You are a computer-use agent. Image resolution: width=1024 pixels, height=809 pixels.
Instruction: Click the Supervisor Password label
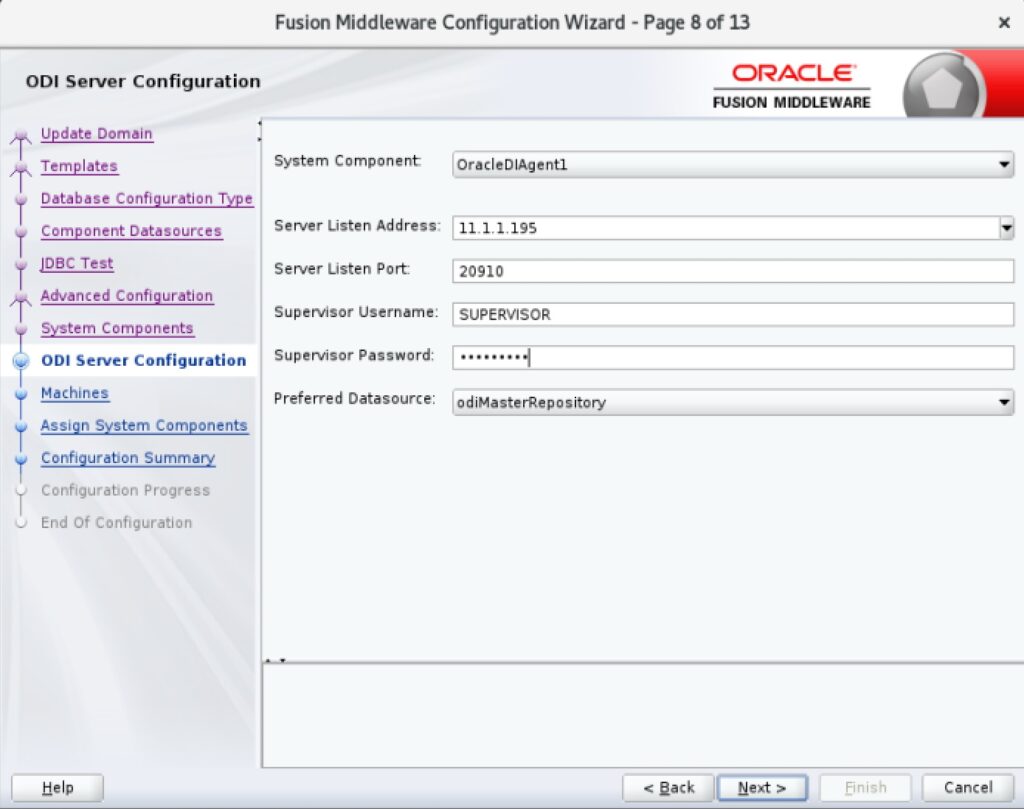(x=354, y=355)
